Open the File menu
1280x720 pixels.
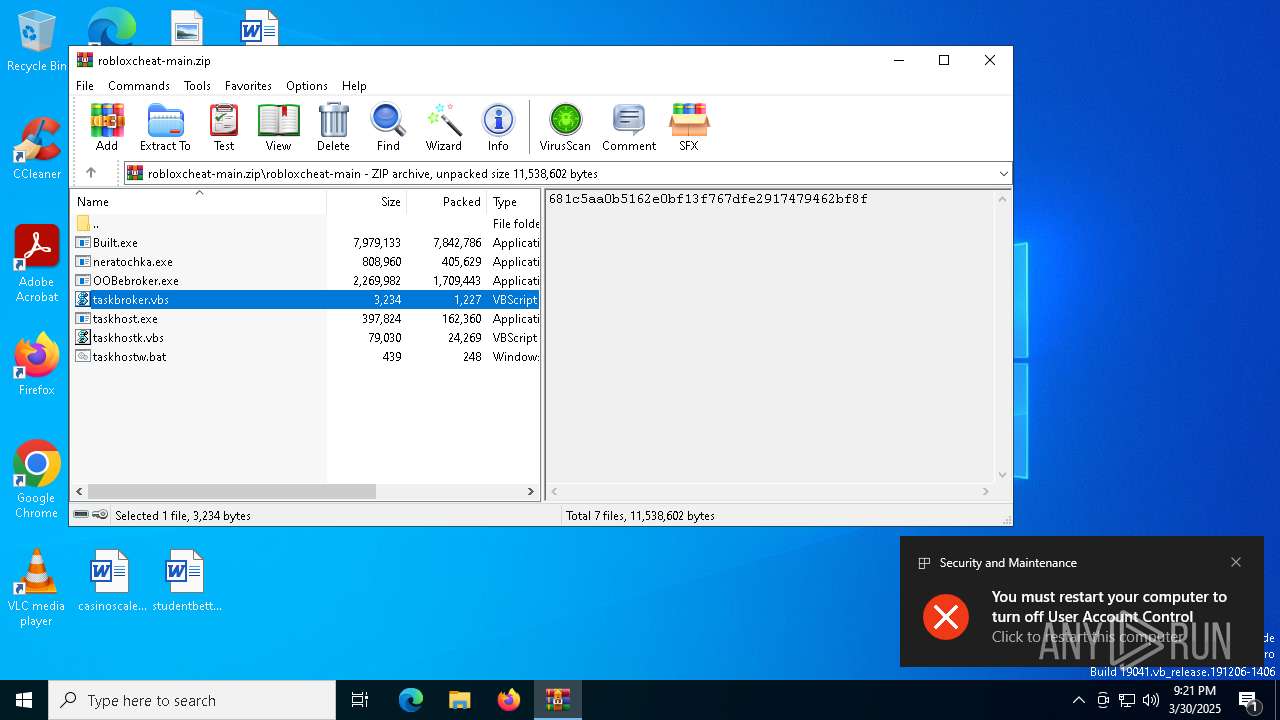[x=85, y=86]
